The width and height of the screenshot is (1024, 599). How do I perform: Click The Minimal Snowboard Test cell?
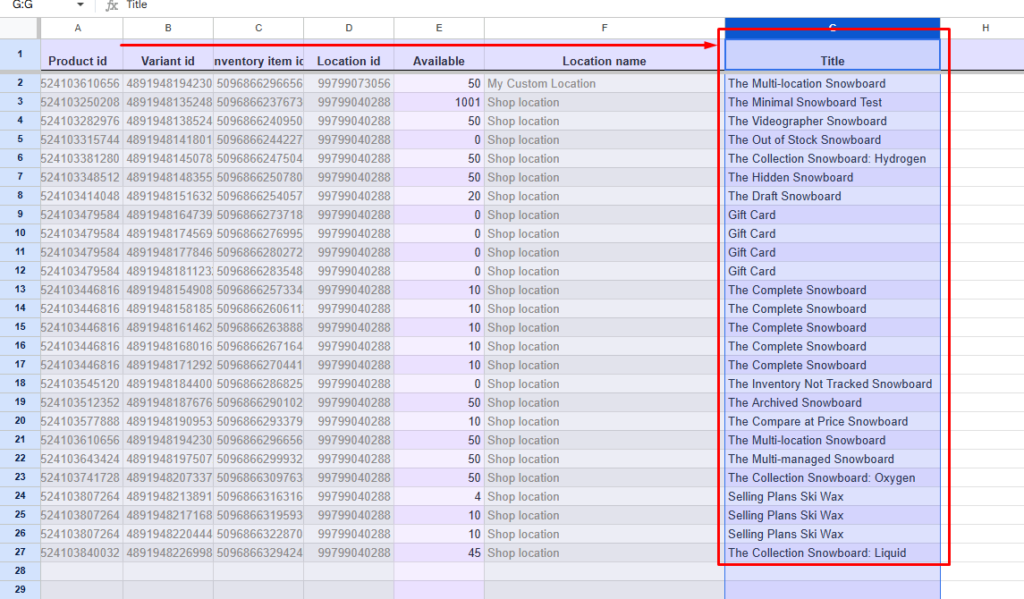833,103
